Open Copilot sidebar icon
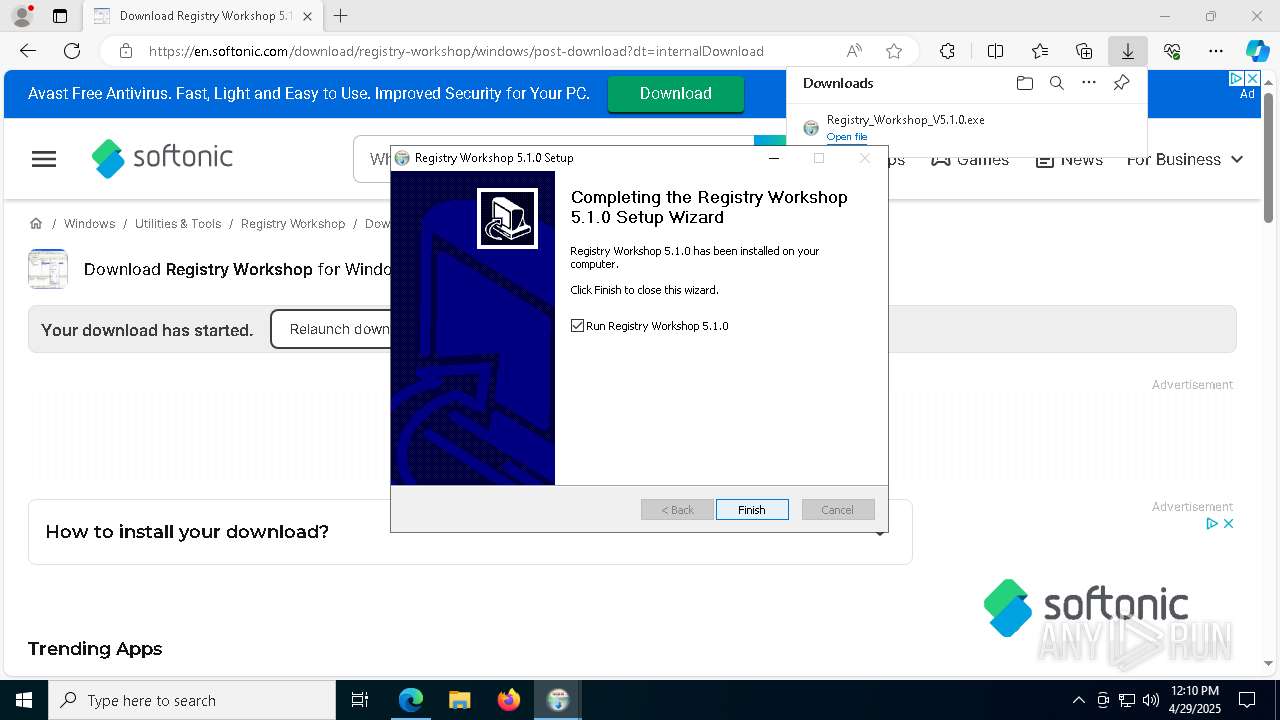The width and height of the screenshot is (1280, 720). 1257,51
